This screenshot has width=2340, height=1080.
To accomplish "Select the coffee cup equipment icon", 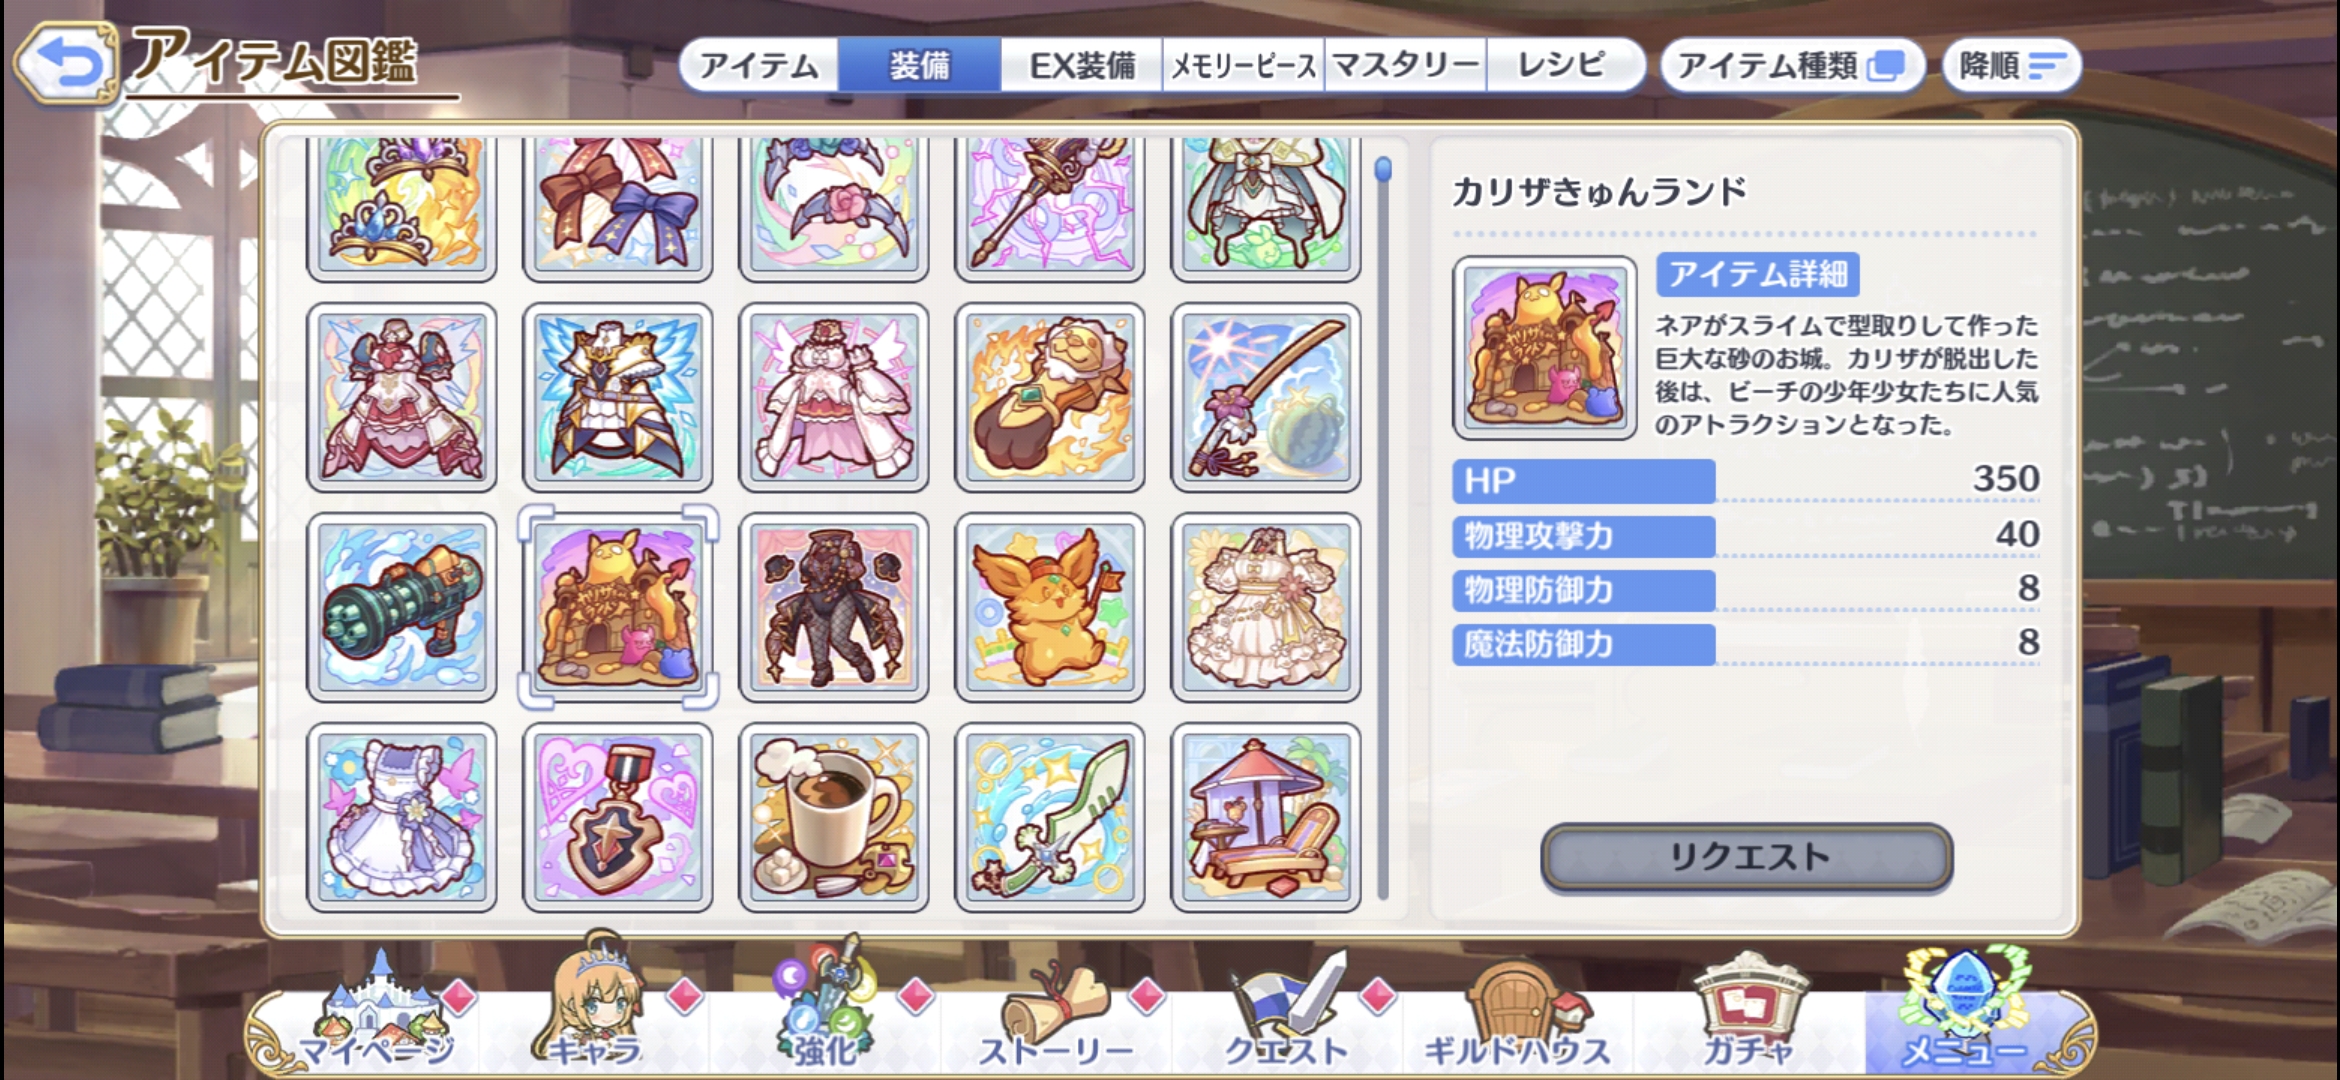I will click(x=834, y=818).
